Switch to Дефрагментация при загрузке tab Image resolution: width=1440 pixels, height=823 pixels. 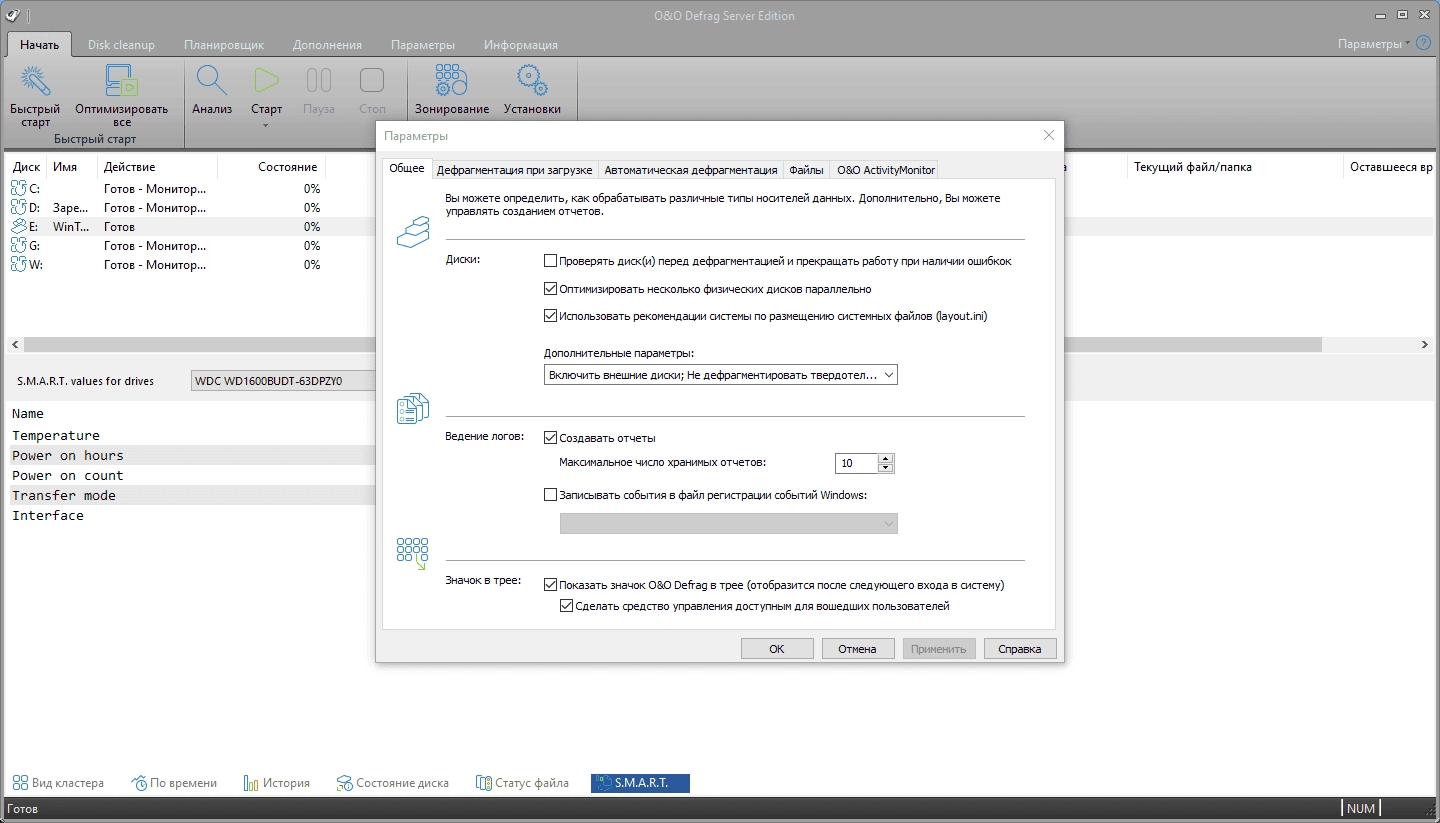[x=514, y=170]
